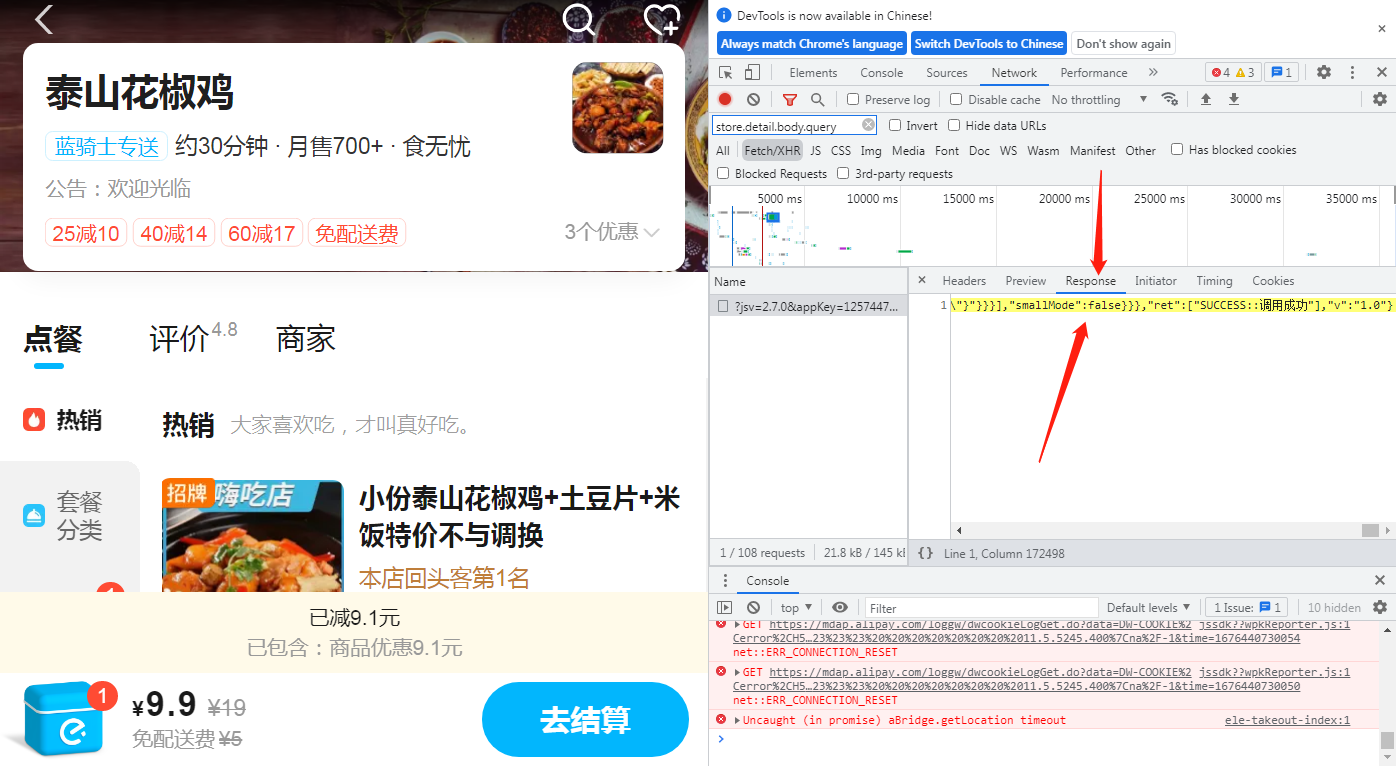Select the 热销 category in sidebar
1396x766 pixels.
62,420
